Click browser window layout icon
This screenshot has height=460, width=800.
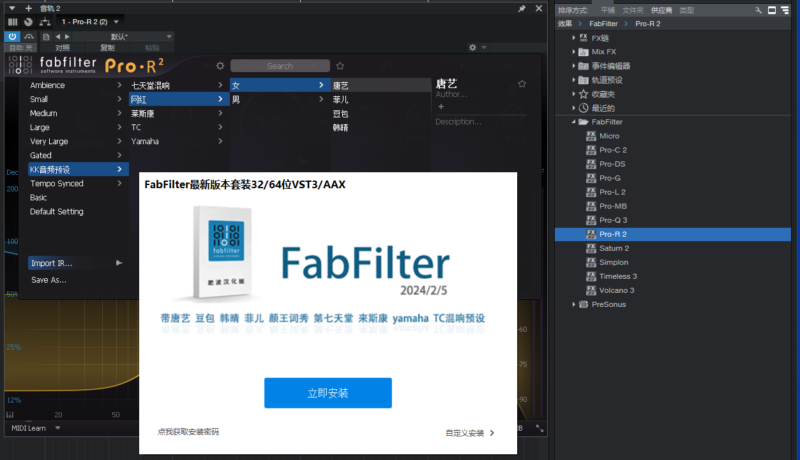pos(772,10)
